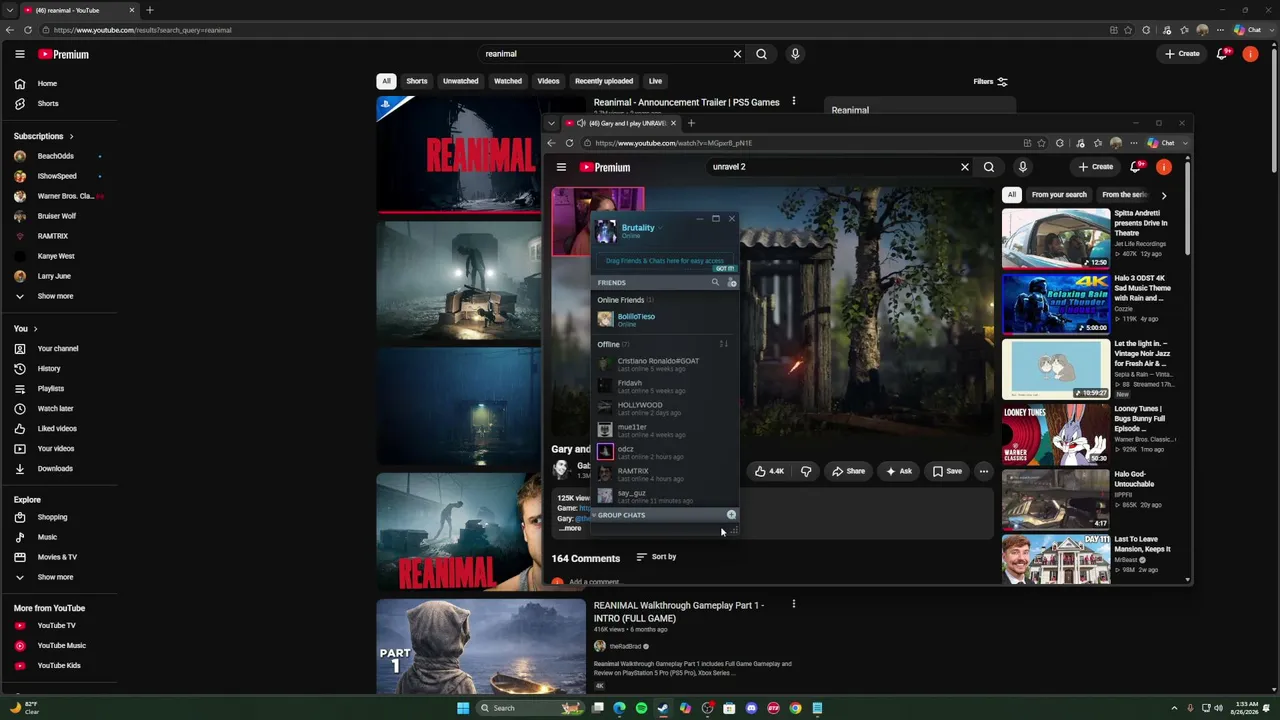Reload the Unravel video page
The height and width of the screenshot is (720, 1280).
click(x=569, y=143)
